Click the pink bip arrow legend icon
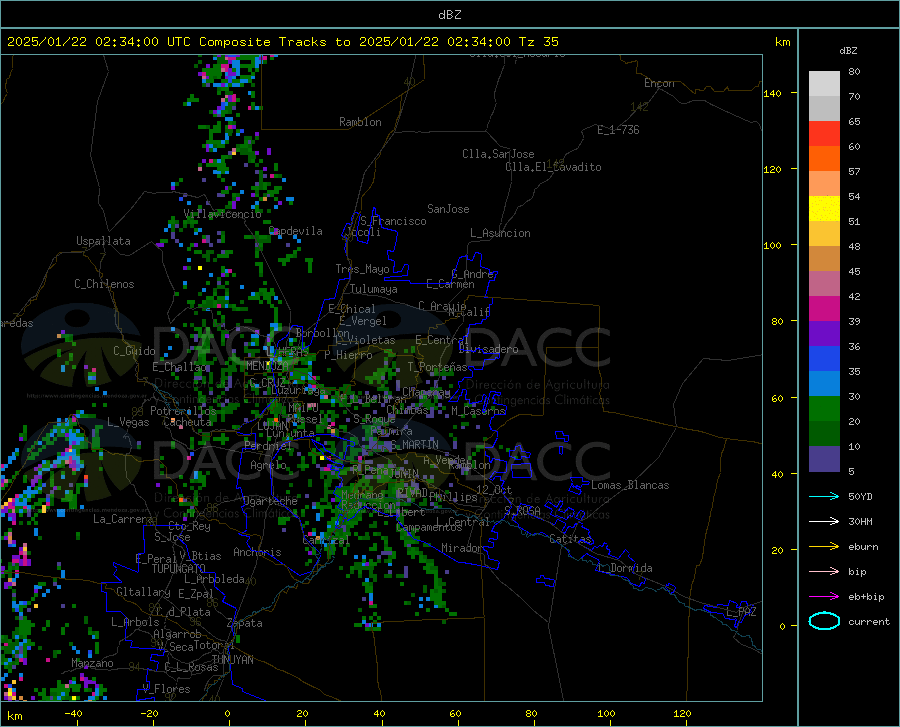The width and height of the screenshot is (900, 727). (x=824, y=571)
